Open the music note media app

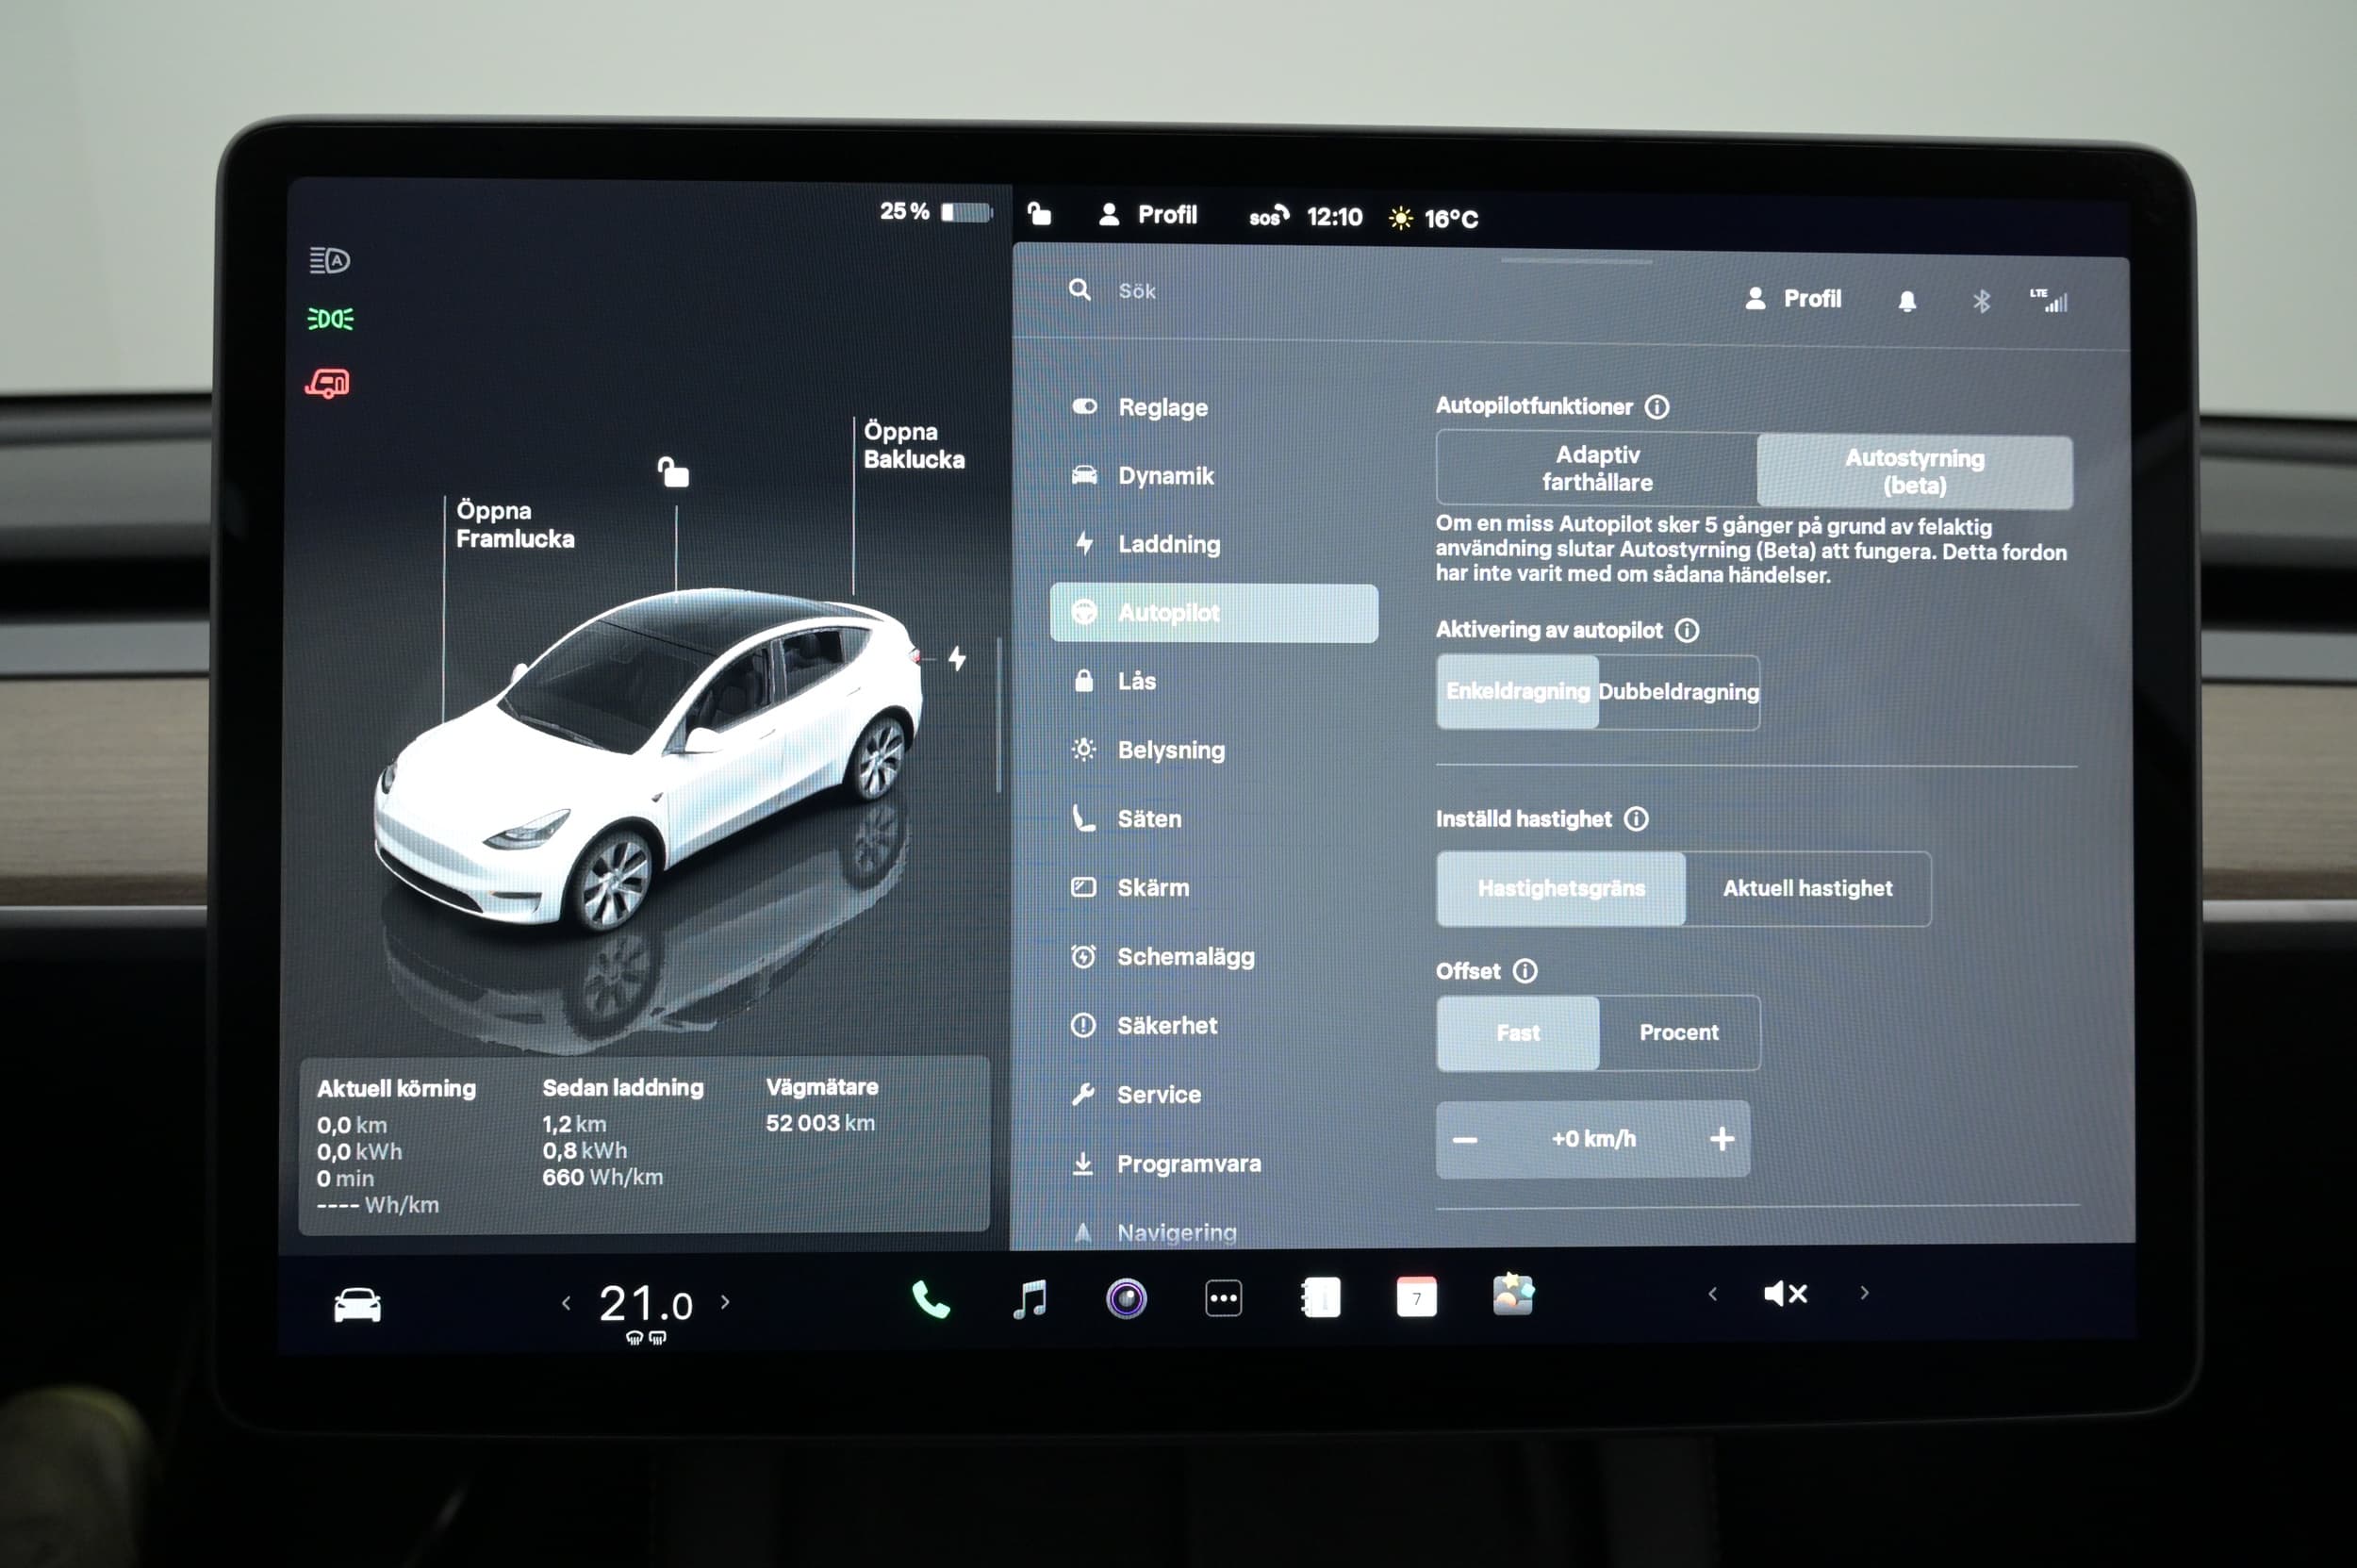coord(1029,1300)
